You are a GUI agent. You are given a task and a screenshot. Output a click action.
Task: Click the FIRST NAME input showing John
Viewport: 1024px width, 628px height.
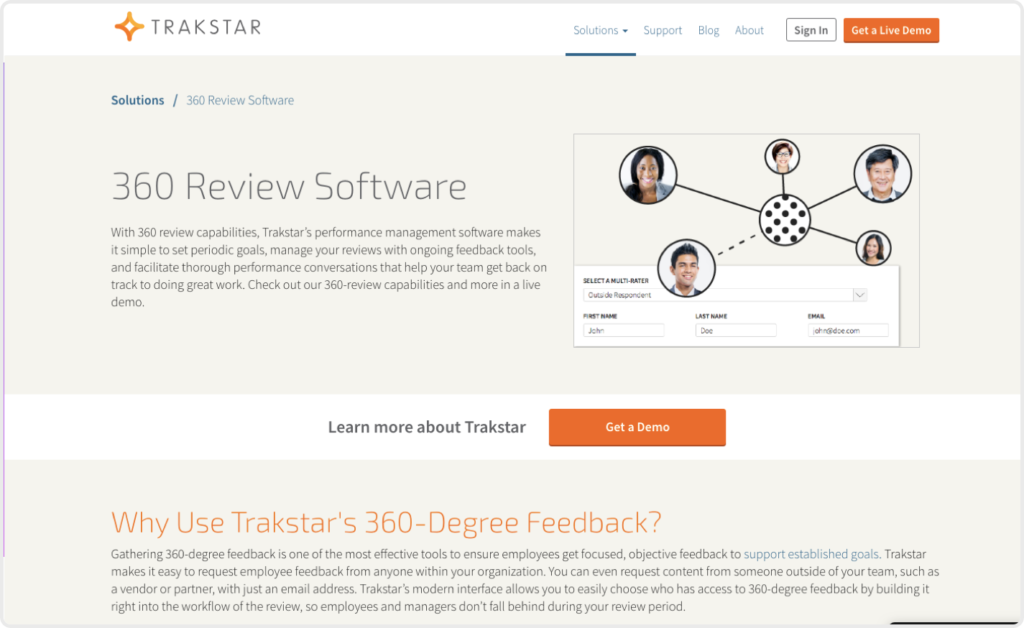click(623, 329)
